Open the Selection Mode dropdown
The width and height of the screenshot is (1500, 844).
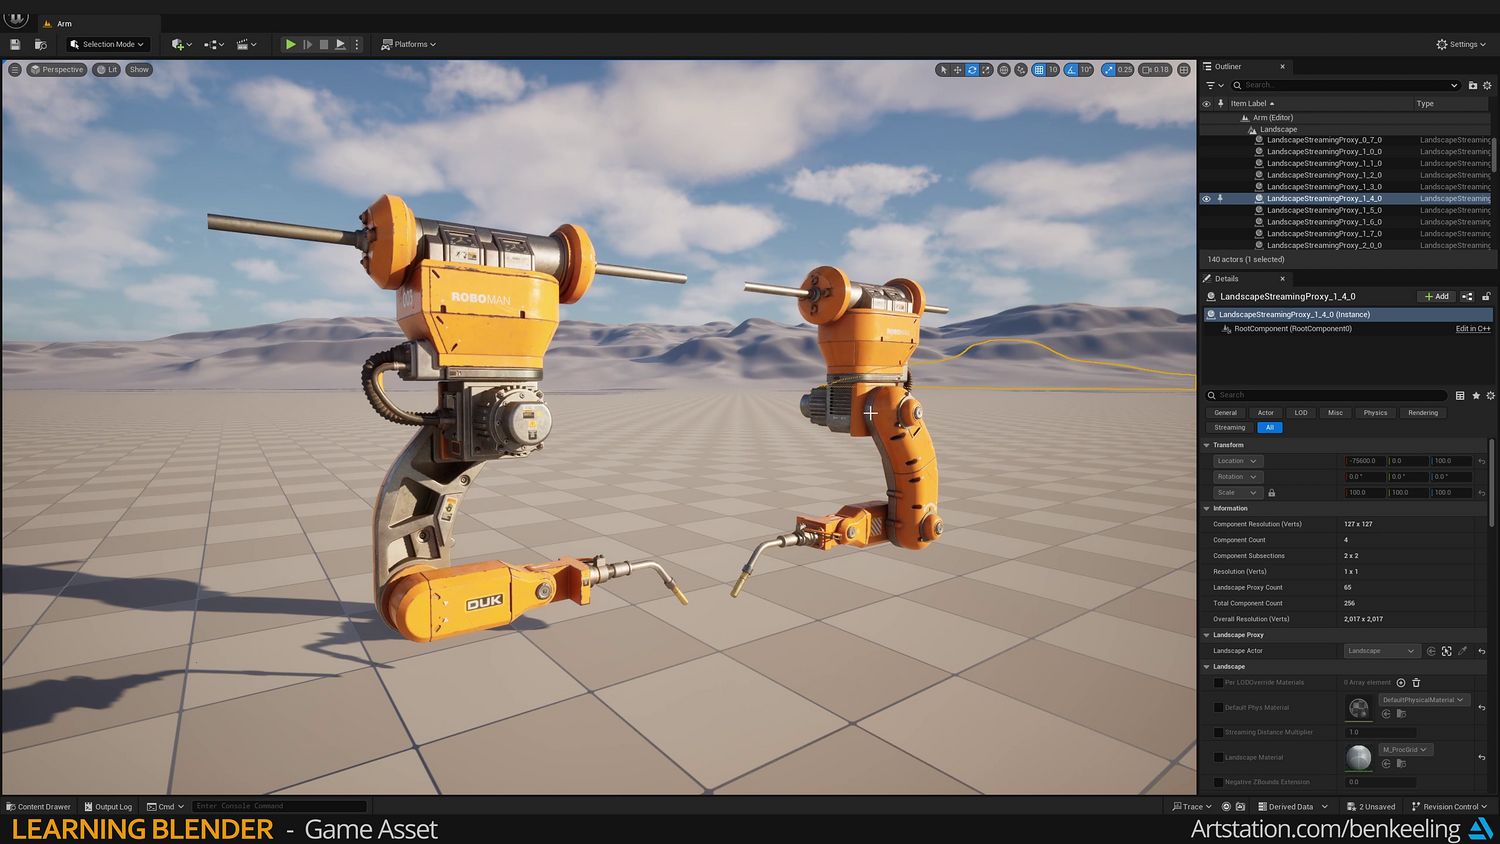107,44
